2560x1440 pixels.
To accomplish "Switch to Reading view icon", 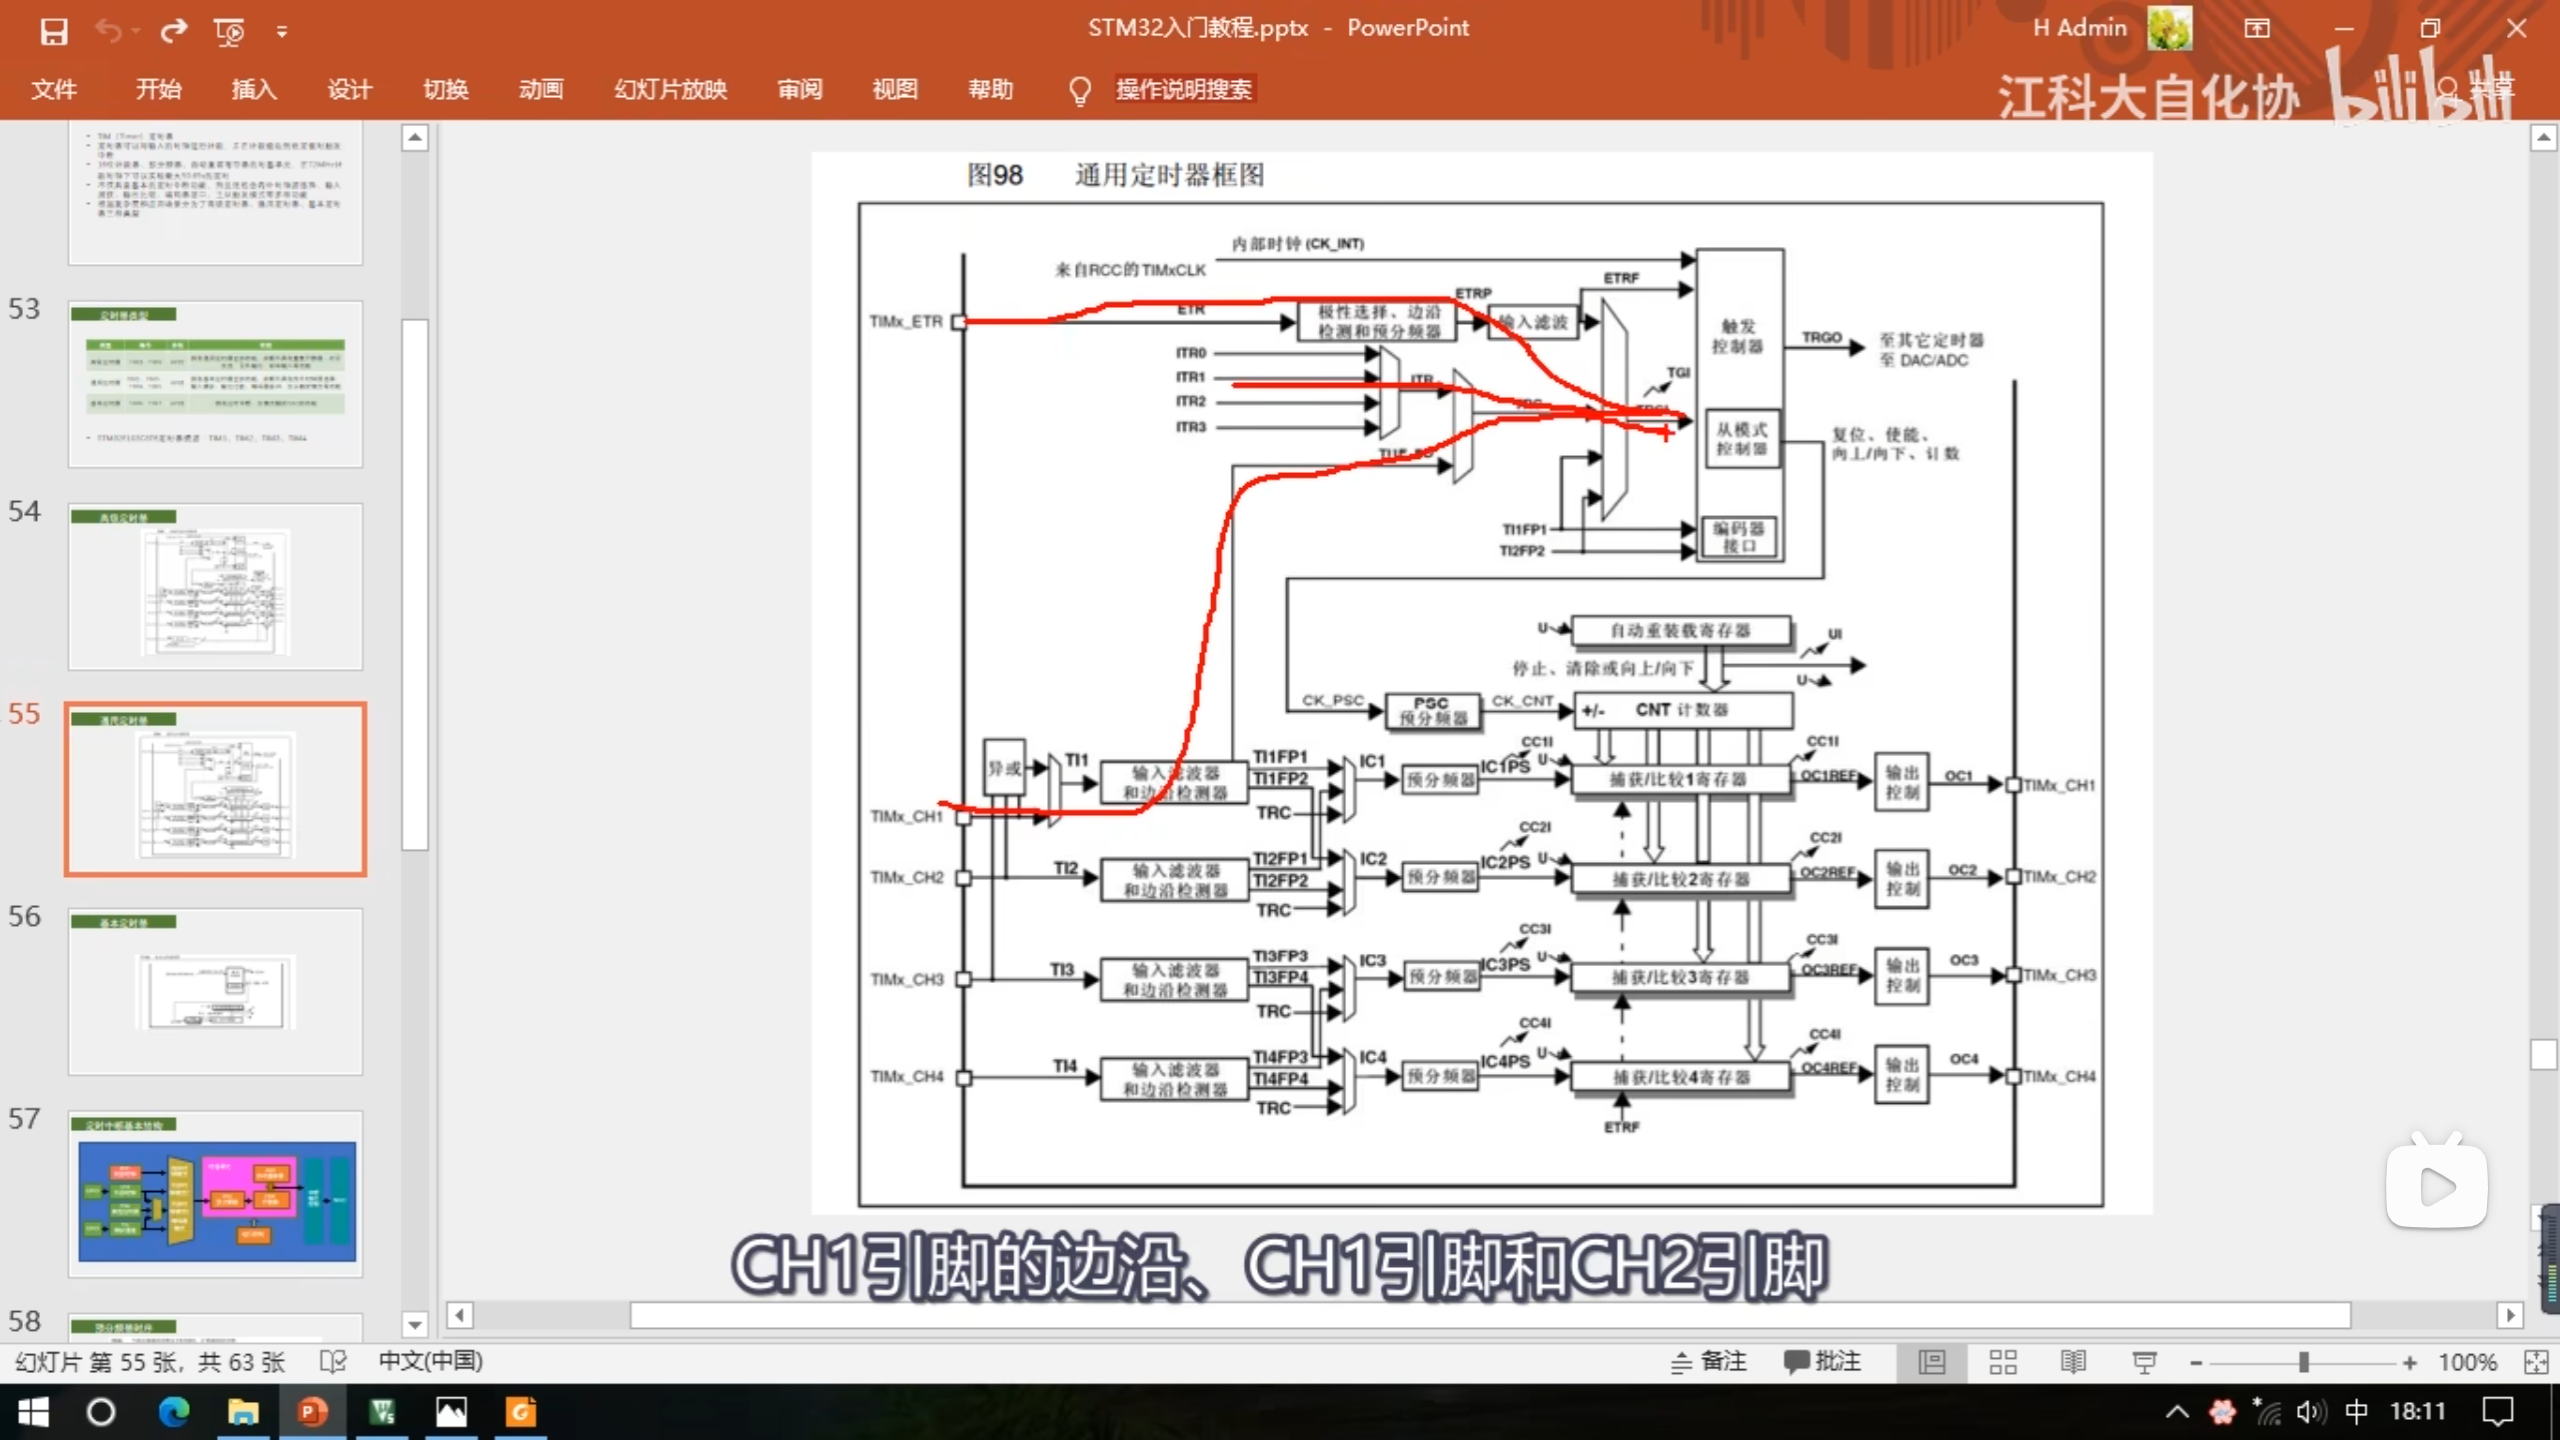I will (x=2073, y=1362).
